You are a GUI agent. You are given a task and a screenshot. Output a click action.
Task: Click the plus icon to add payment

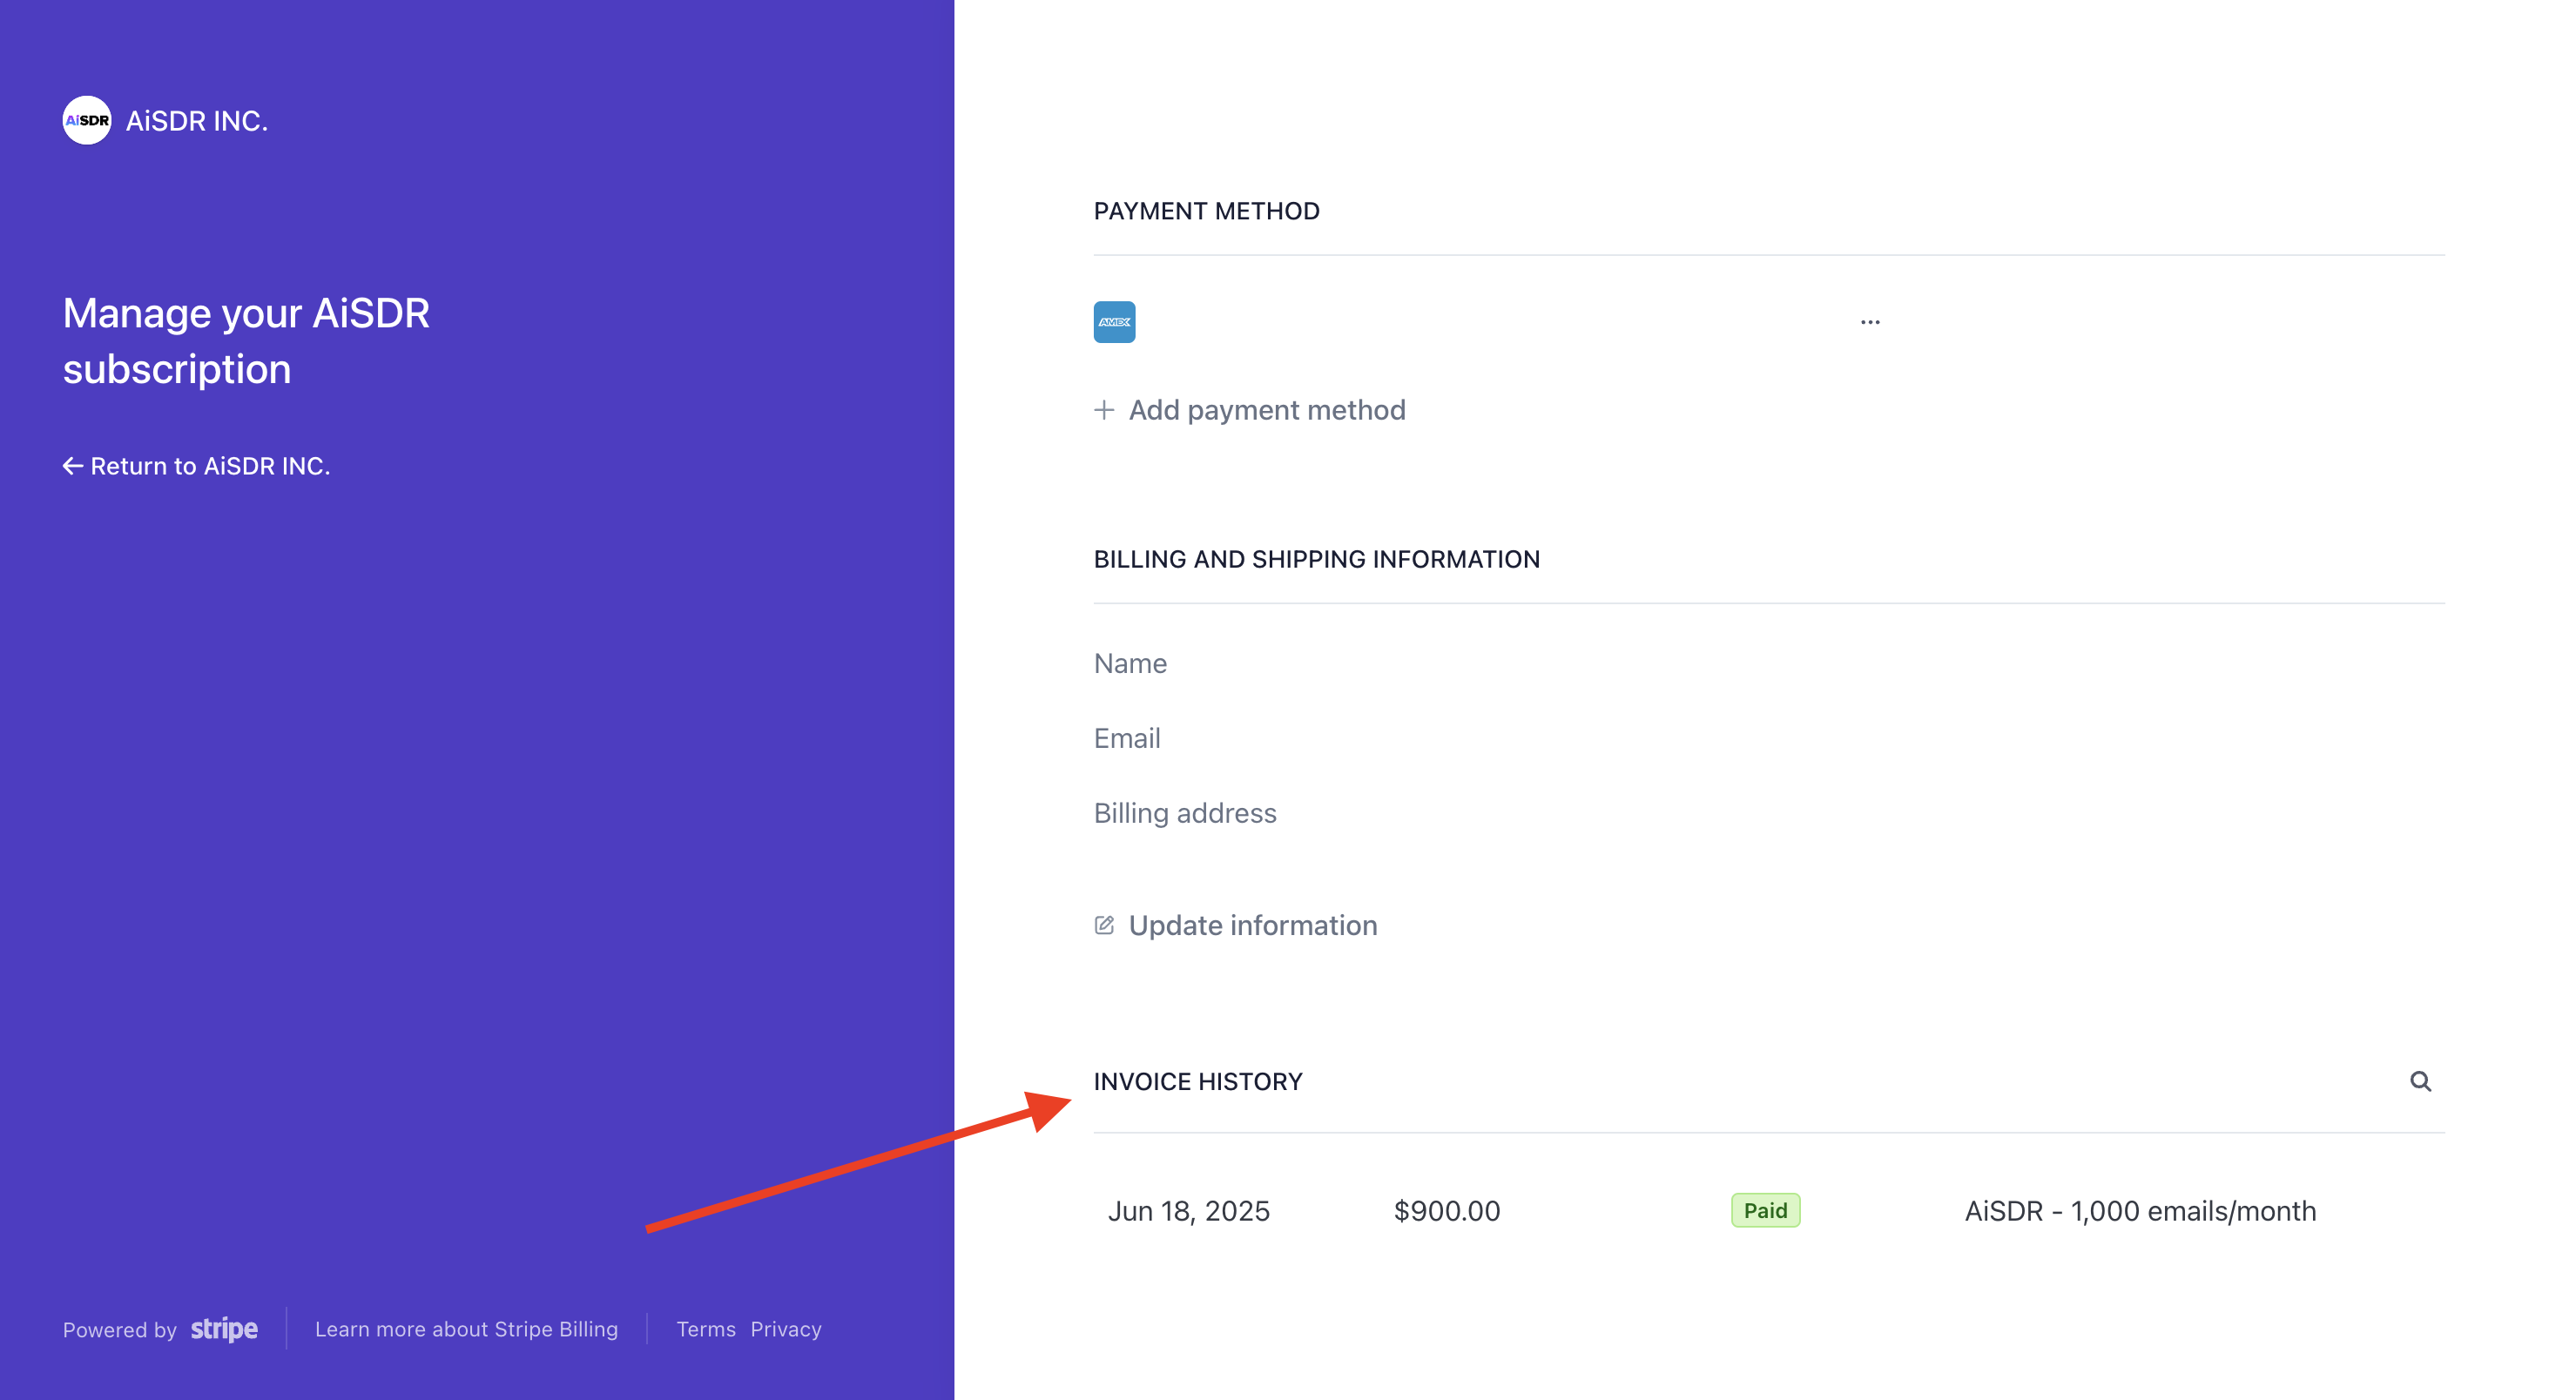[x=1104, y=410]
